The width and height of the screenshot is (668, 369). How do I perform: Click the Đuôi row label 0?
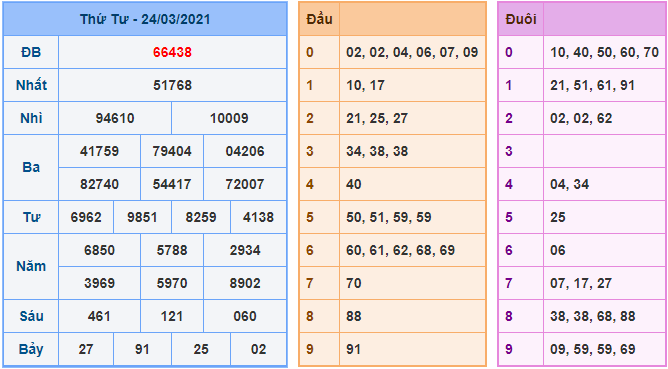[x=509, y=52]
